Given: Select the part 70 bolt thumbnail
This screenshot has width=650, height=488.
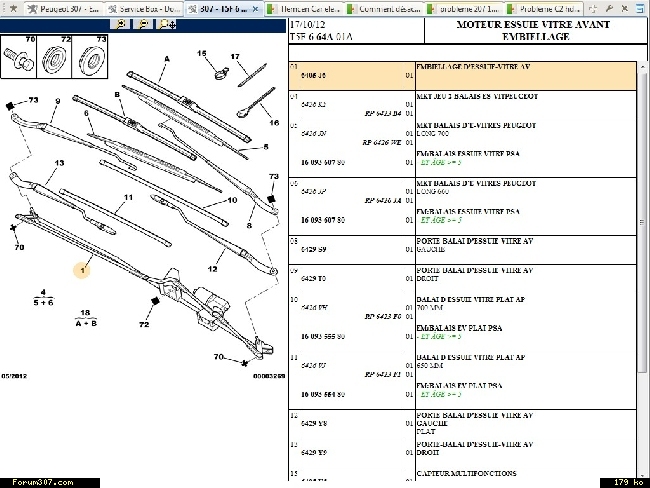Looking at the screenshot, I should 19,57.
